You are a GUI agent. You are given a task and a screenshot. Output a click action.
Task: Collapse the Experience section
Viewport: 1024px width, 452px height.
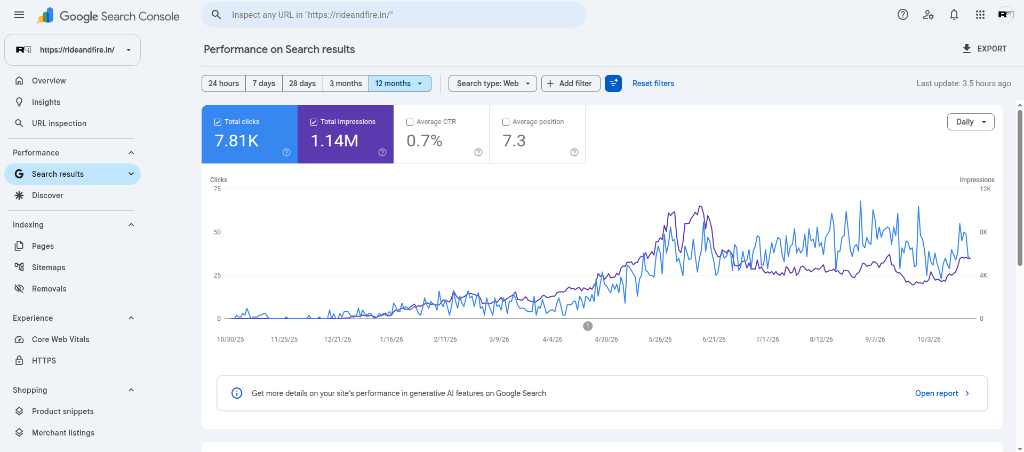point(131,318)
